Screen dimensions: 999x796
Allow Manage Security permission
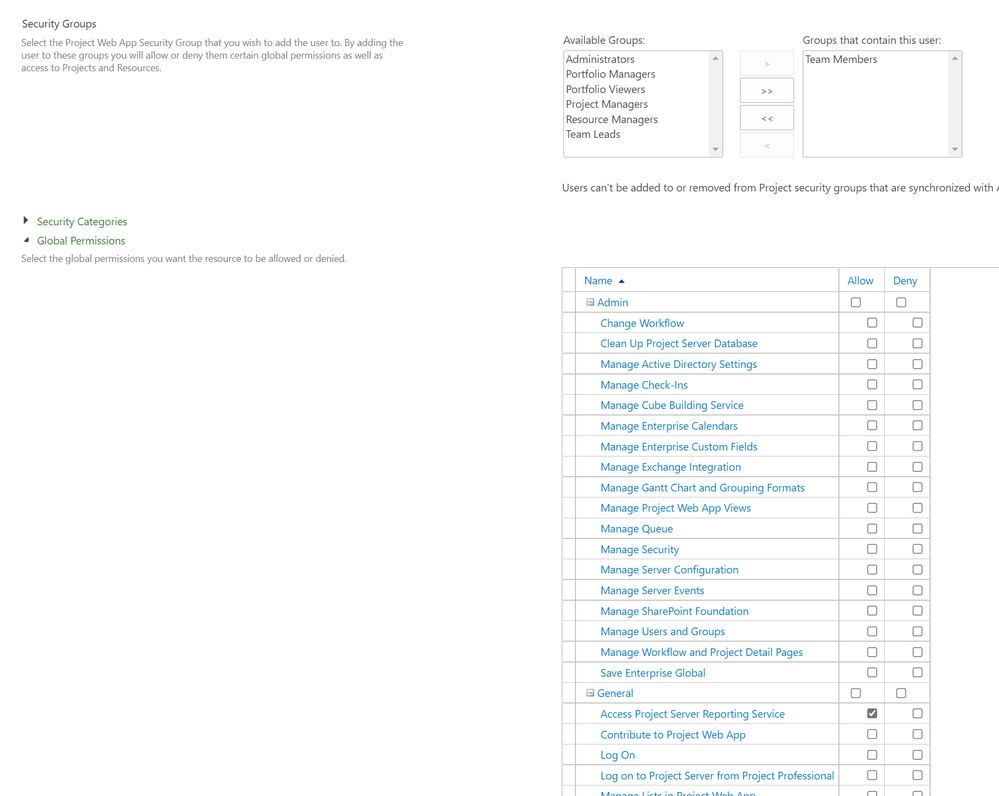point(872,549)
